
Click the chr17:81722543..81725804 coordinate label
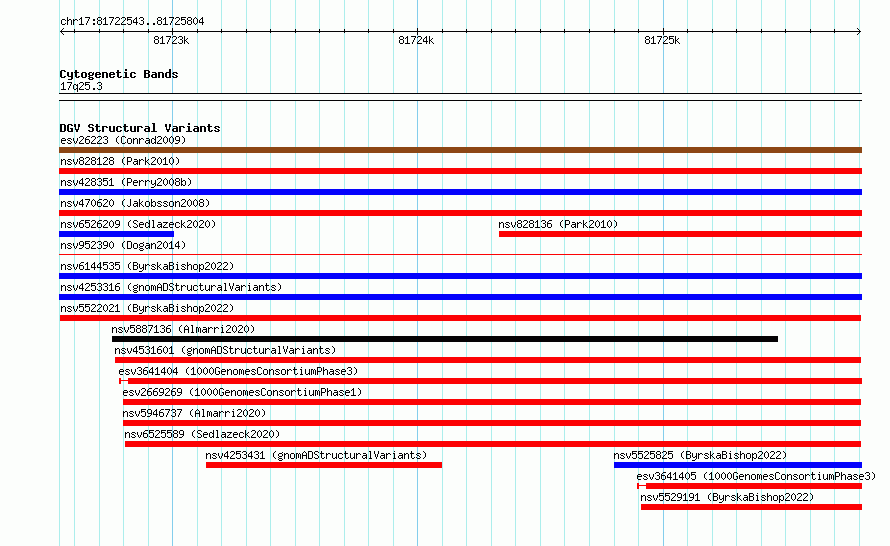click(x=132, y=22)
